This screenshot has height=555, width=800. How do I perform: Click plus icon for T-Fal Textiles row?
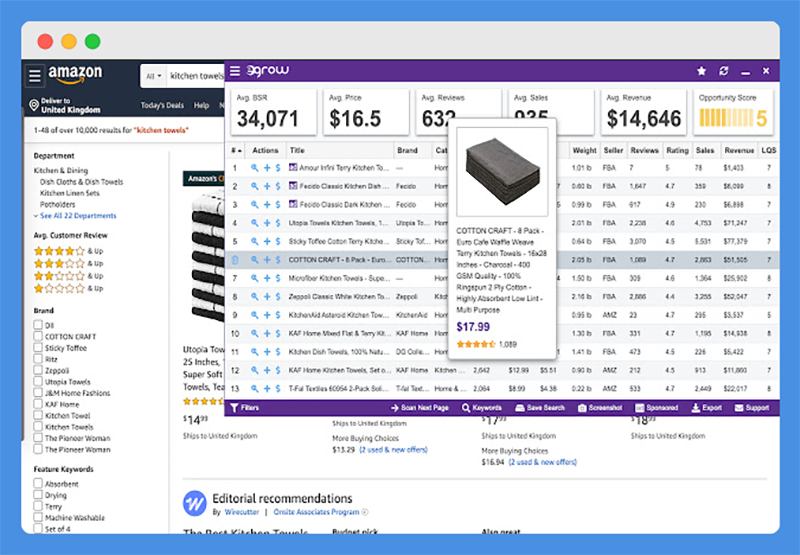[x=267, y=389]
